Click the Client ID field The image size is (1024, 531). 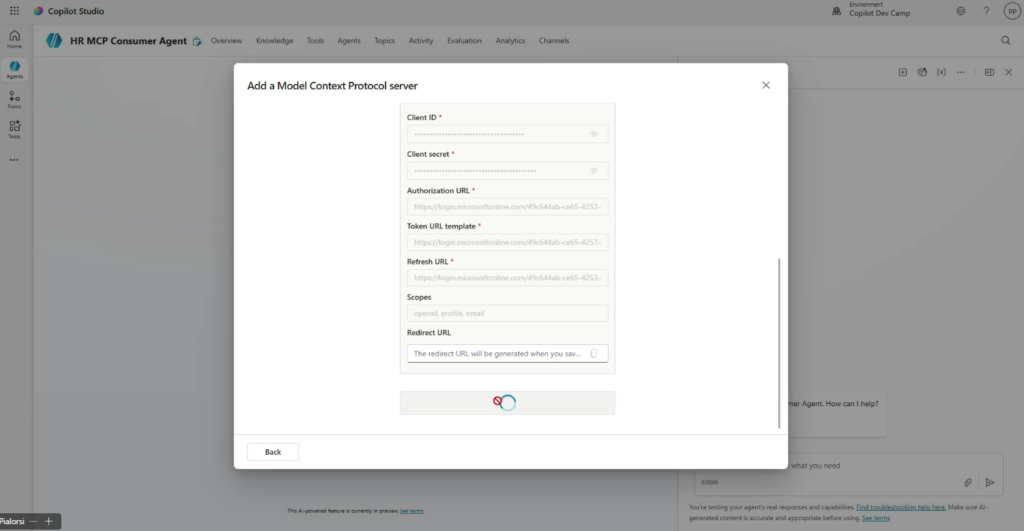(507, 134)
